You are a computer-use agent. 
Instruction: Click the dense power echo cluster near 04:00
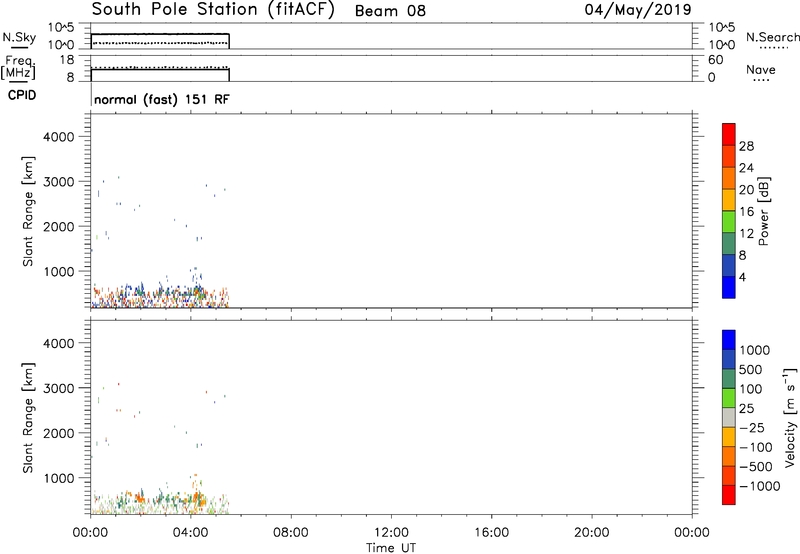point(196,293)
